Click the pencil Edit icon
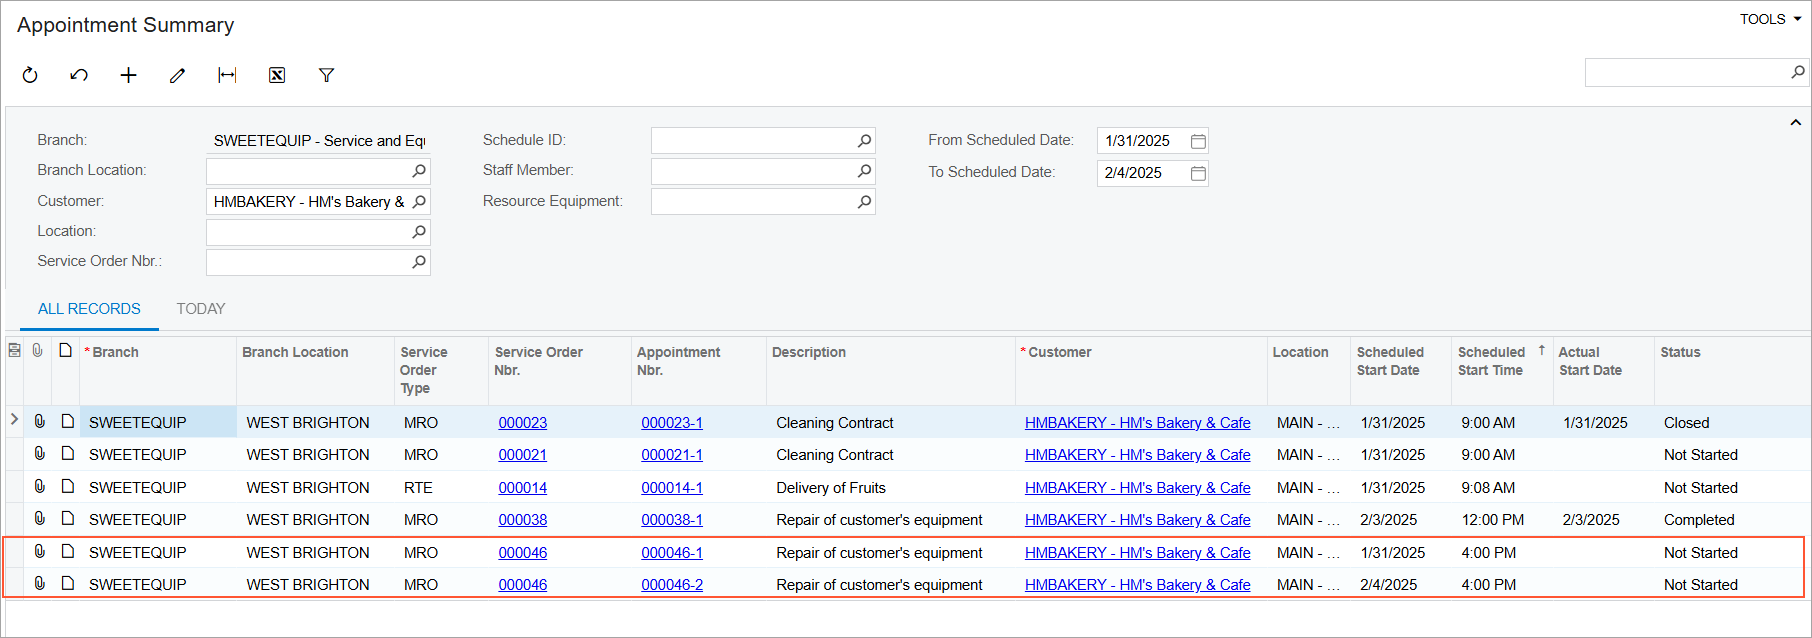 coord(177,75)
